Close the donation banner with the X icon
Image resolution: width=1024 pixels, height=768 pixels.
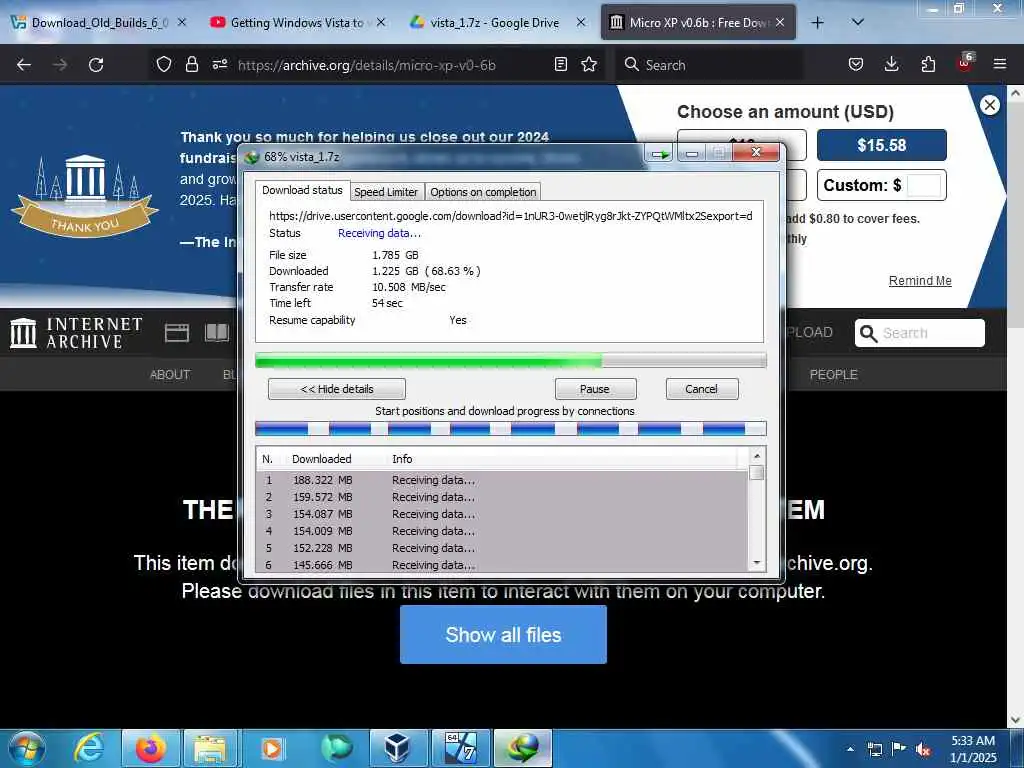[x=989, y=105]
